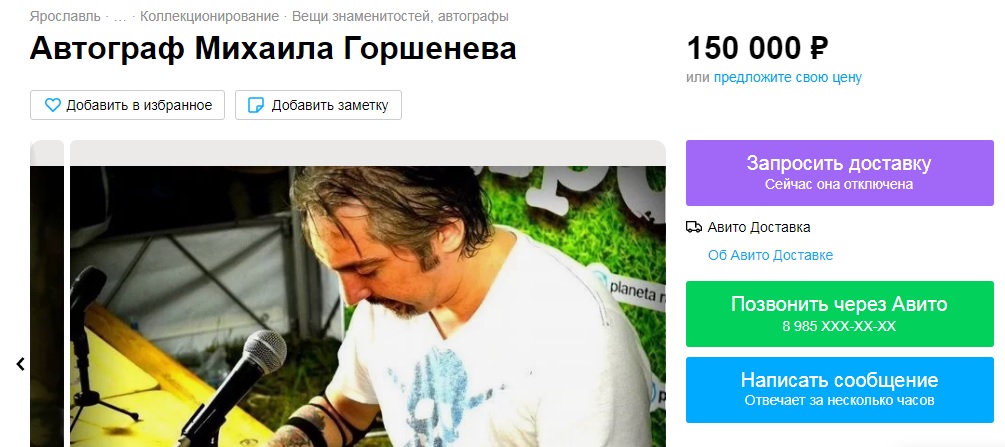Click the heart icon to favorite listing

pyautogui.click(x=53, y=105)
